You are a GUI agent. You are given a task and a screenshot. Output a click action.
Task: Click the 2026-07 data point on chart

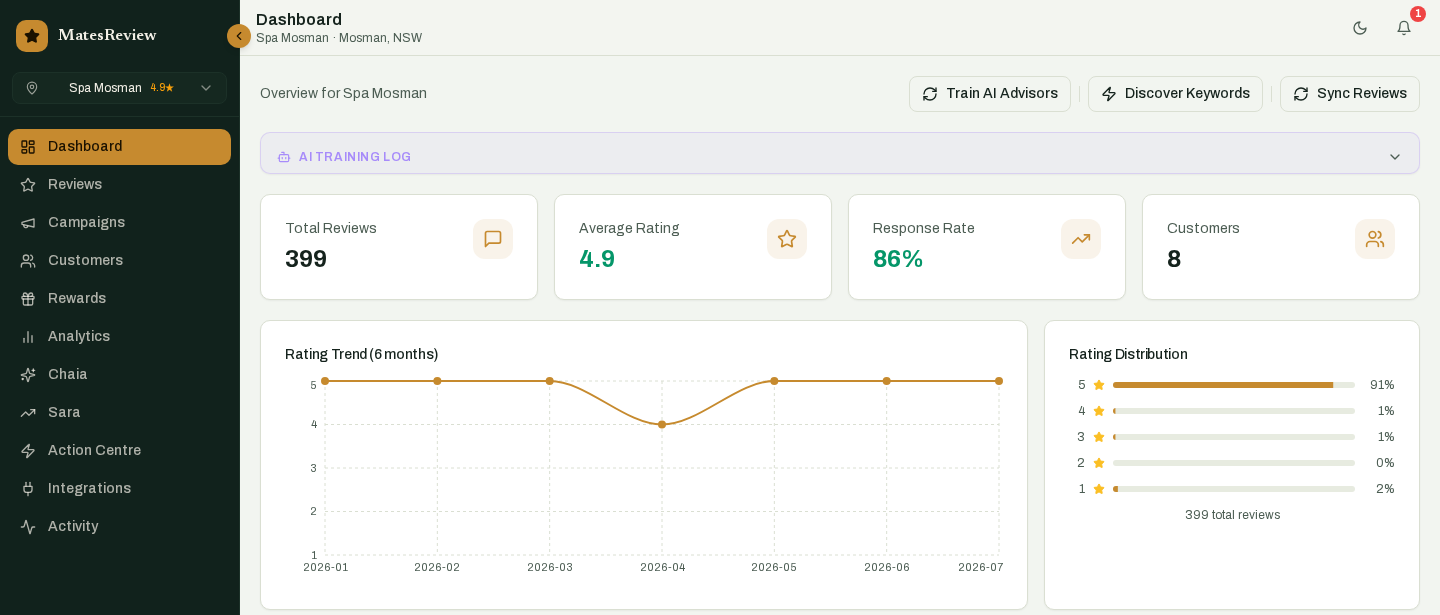[x=999, y=381]
